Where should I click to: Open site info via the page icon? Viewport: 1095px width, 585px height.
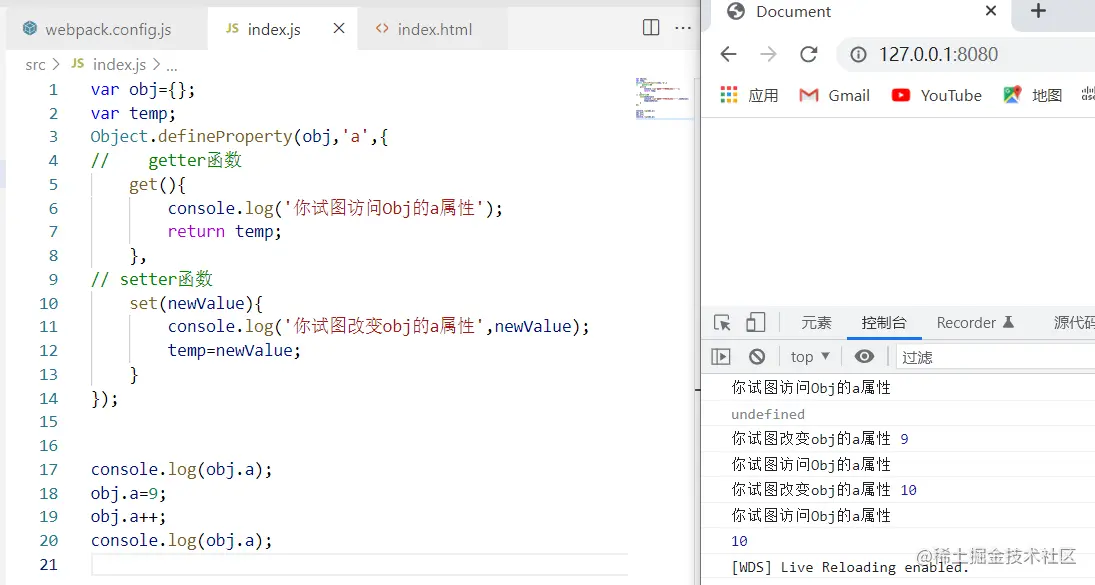(x=858, y=54)
